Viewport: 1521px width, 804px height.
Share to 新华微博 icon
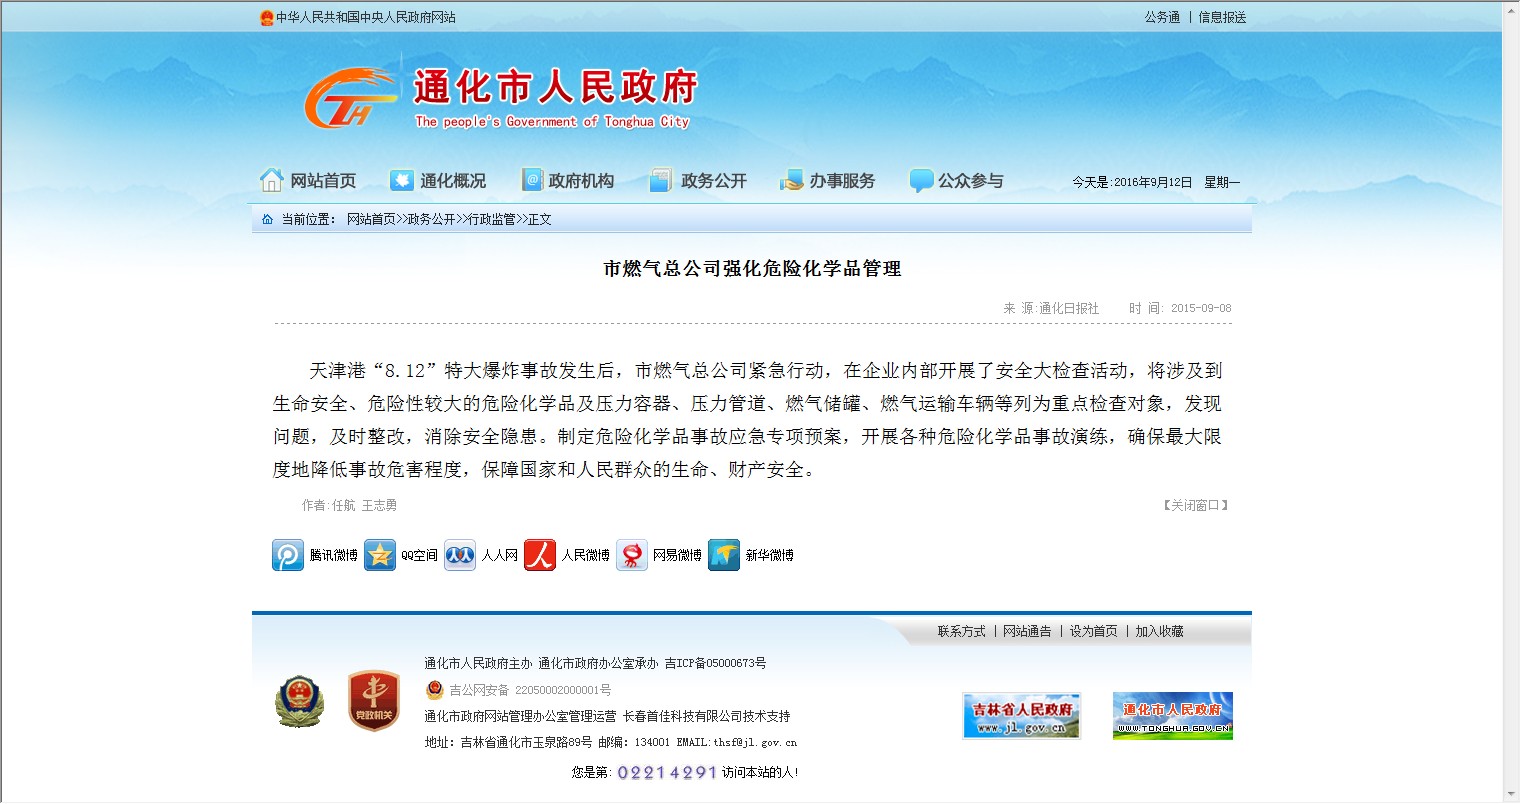click(x=724, y=555)
